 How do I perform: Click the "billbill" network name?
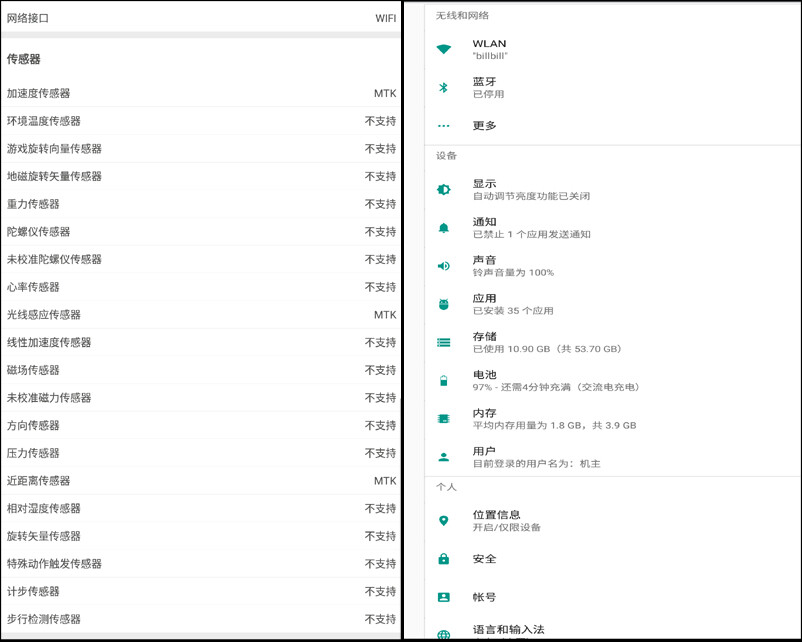(x=490, y=56)
